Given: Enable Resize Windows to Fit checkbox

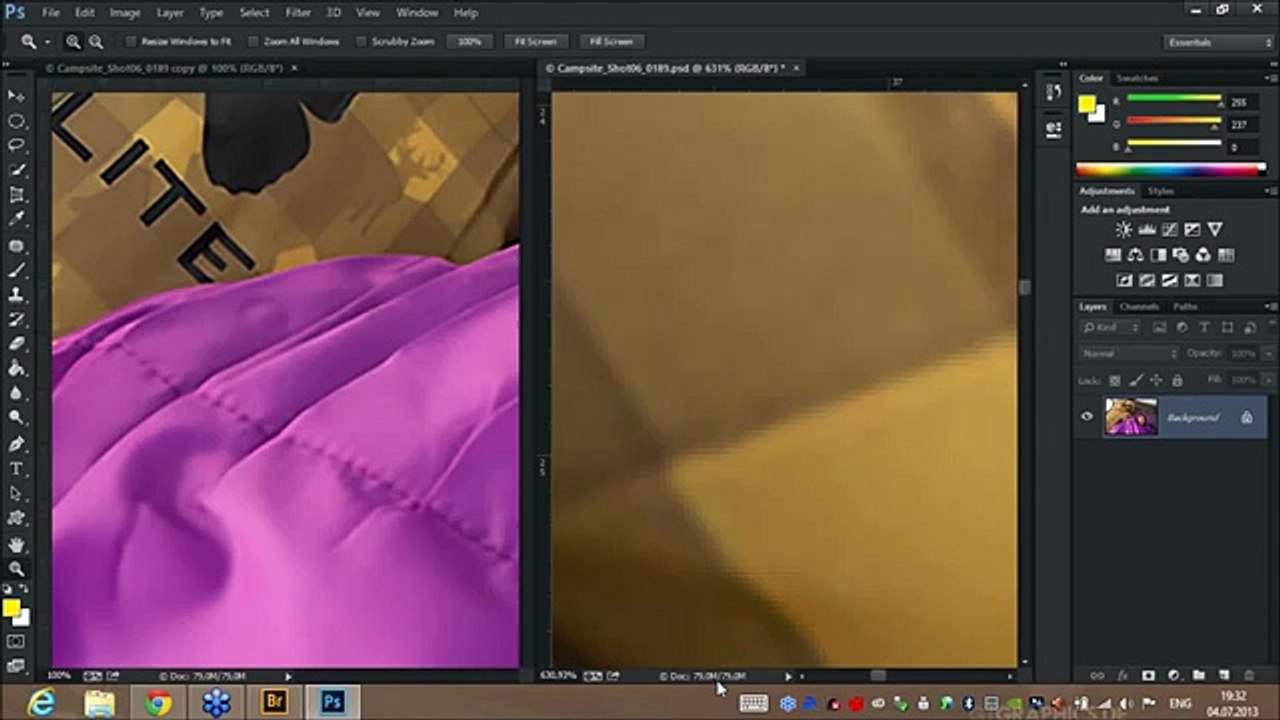Looking at the screenshot, I should tap(131, 42).
